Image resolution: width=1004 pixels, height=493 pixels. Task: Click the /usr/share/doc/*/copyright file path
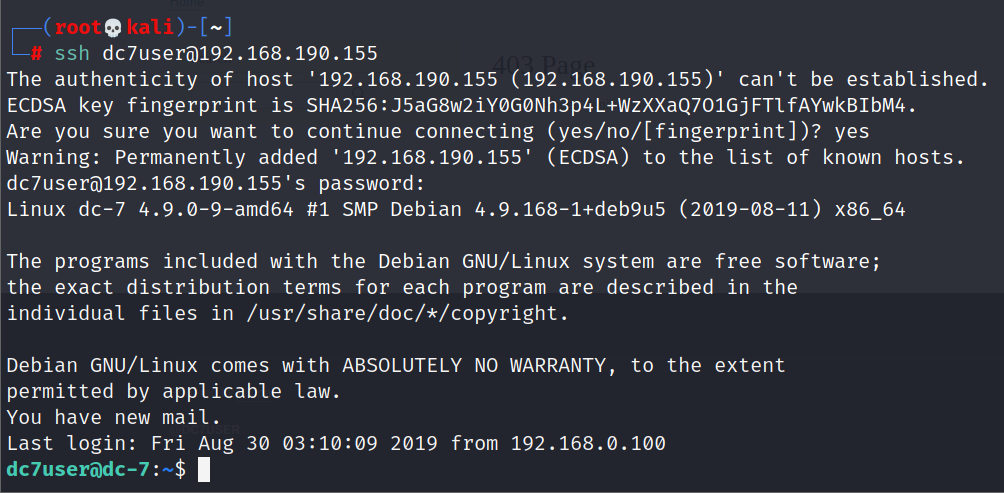[400, 313]
